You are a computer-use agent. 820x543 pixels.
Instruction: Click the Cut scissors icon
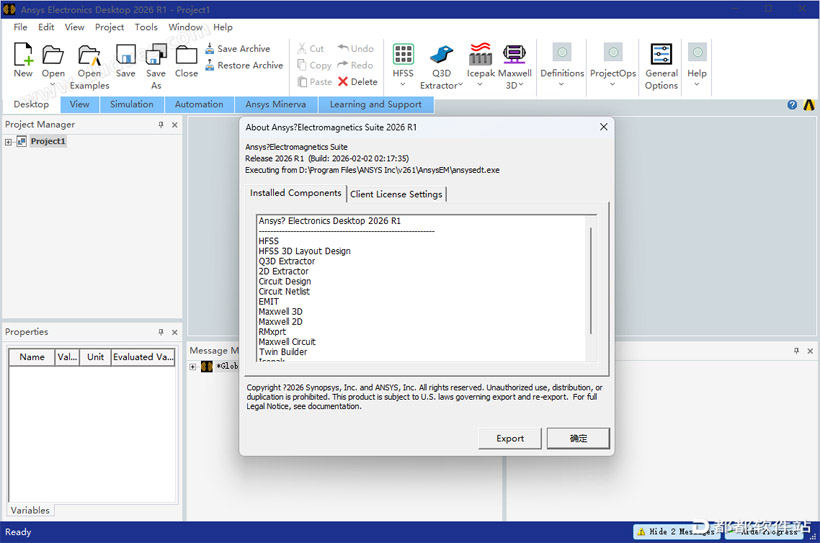click(x=302, y=49)
